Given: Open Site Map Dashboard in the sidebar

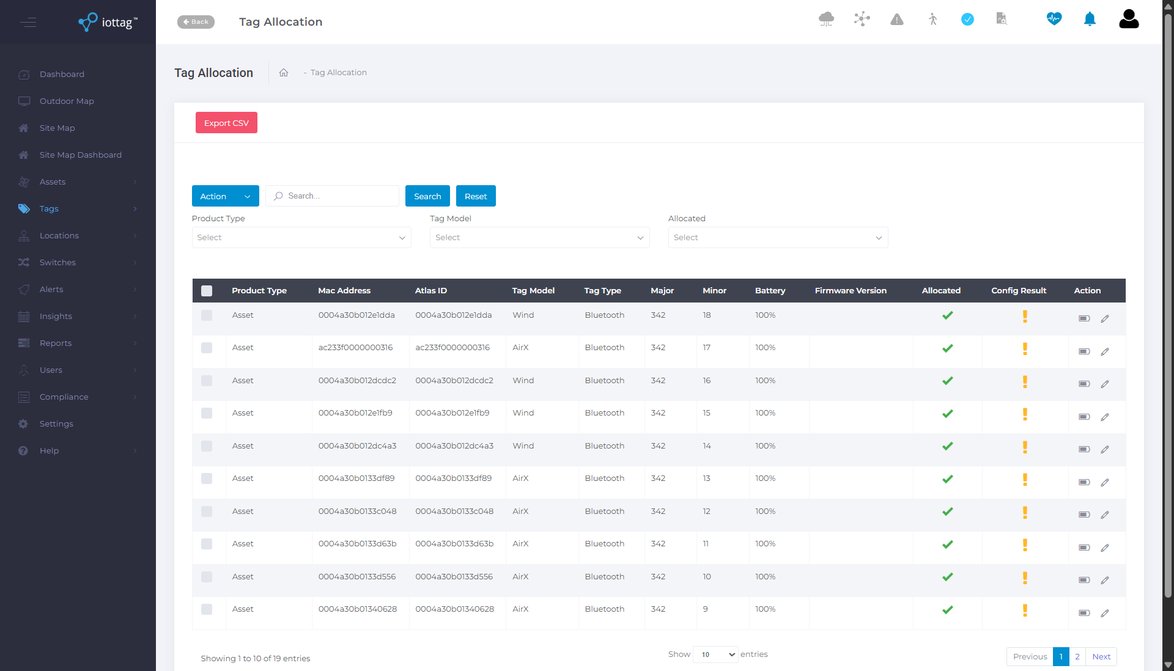Looking at the screenshot, I should pyautogui.click(x=78, y=155).
